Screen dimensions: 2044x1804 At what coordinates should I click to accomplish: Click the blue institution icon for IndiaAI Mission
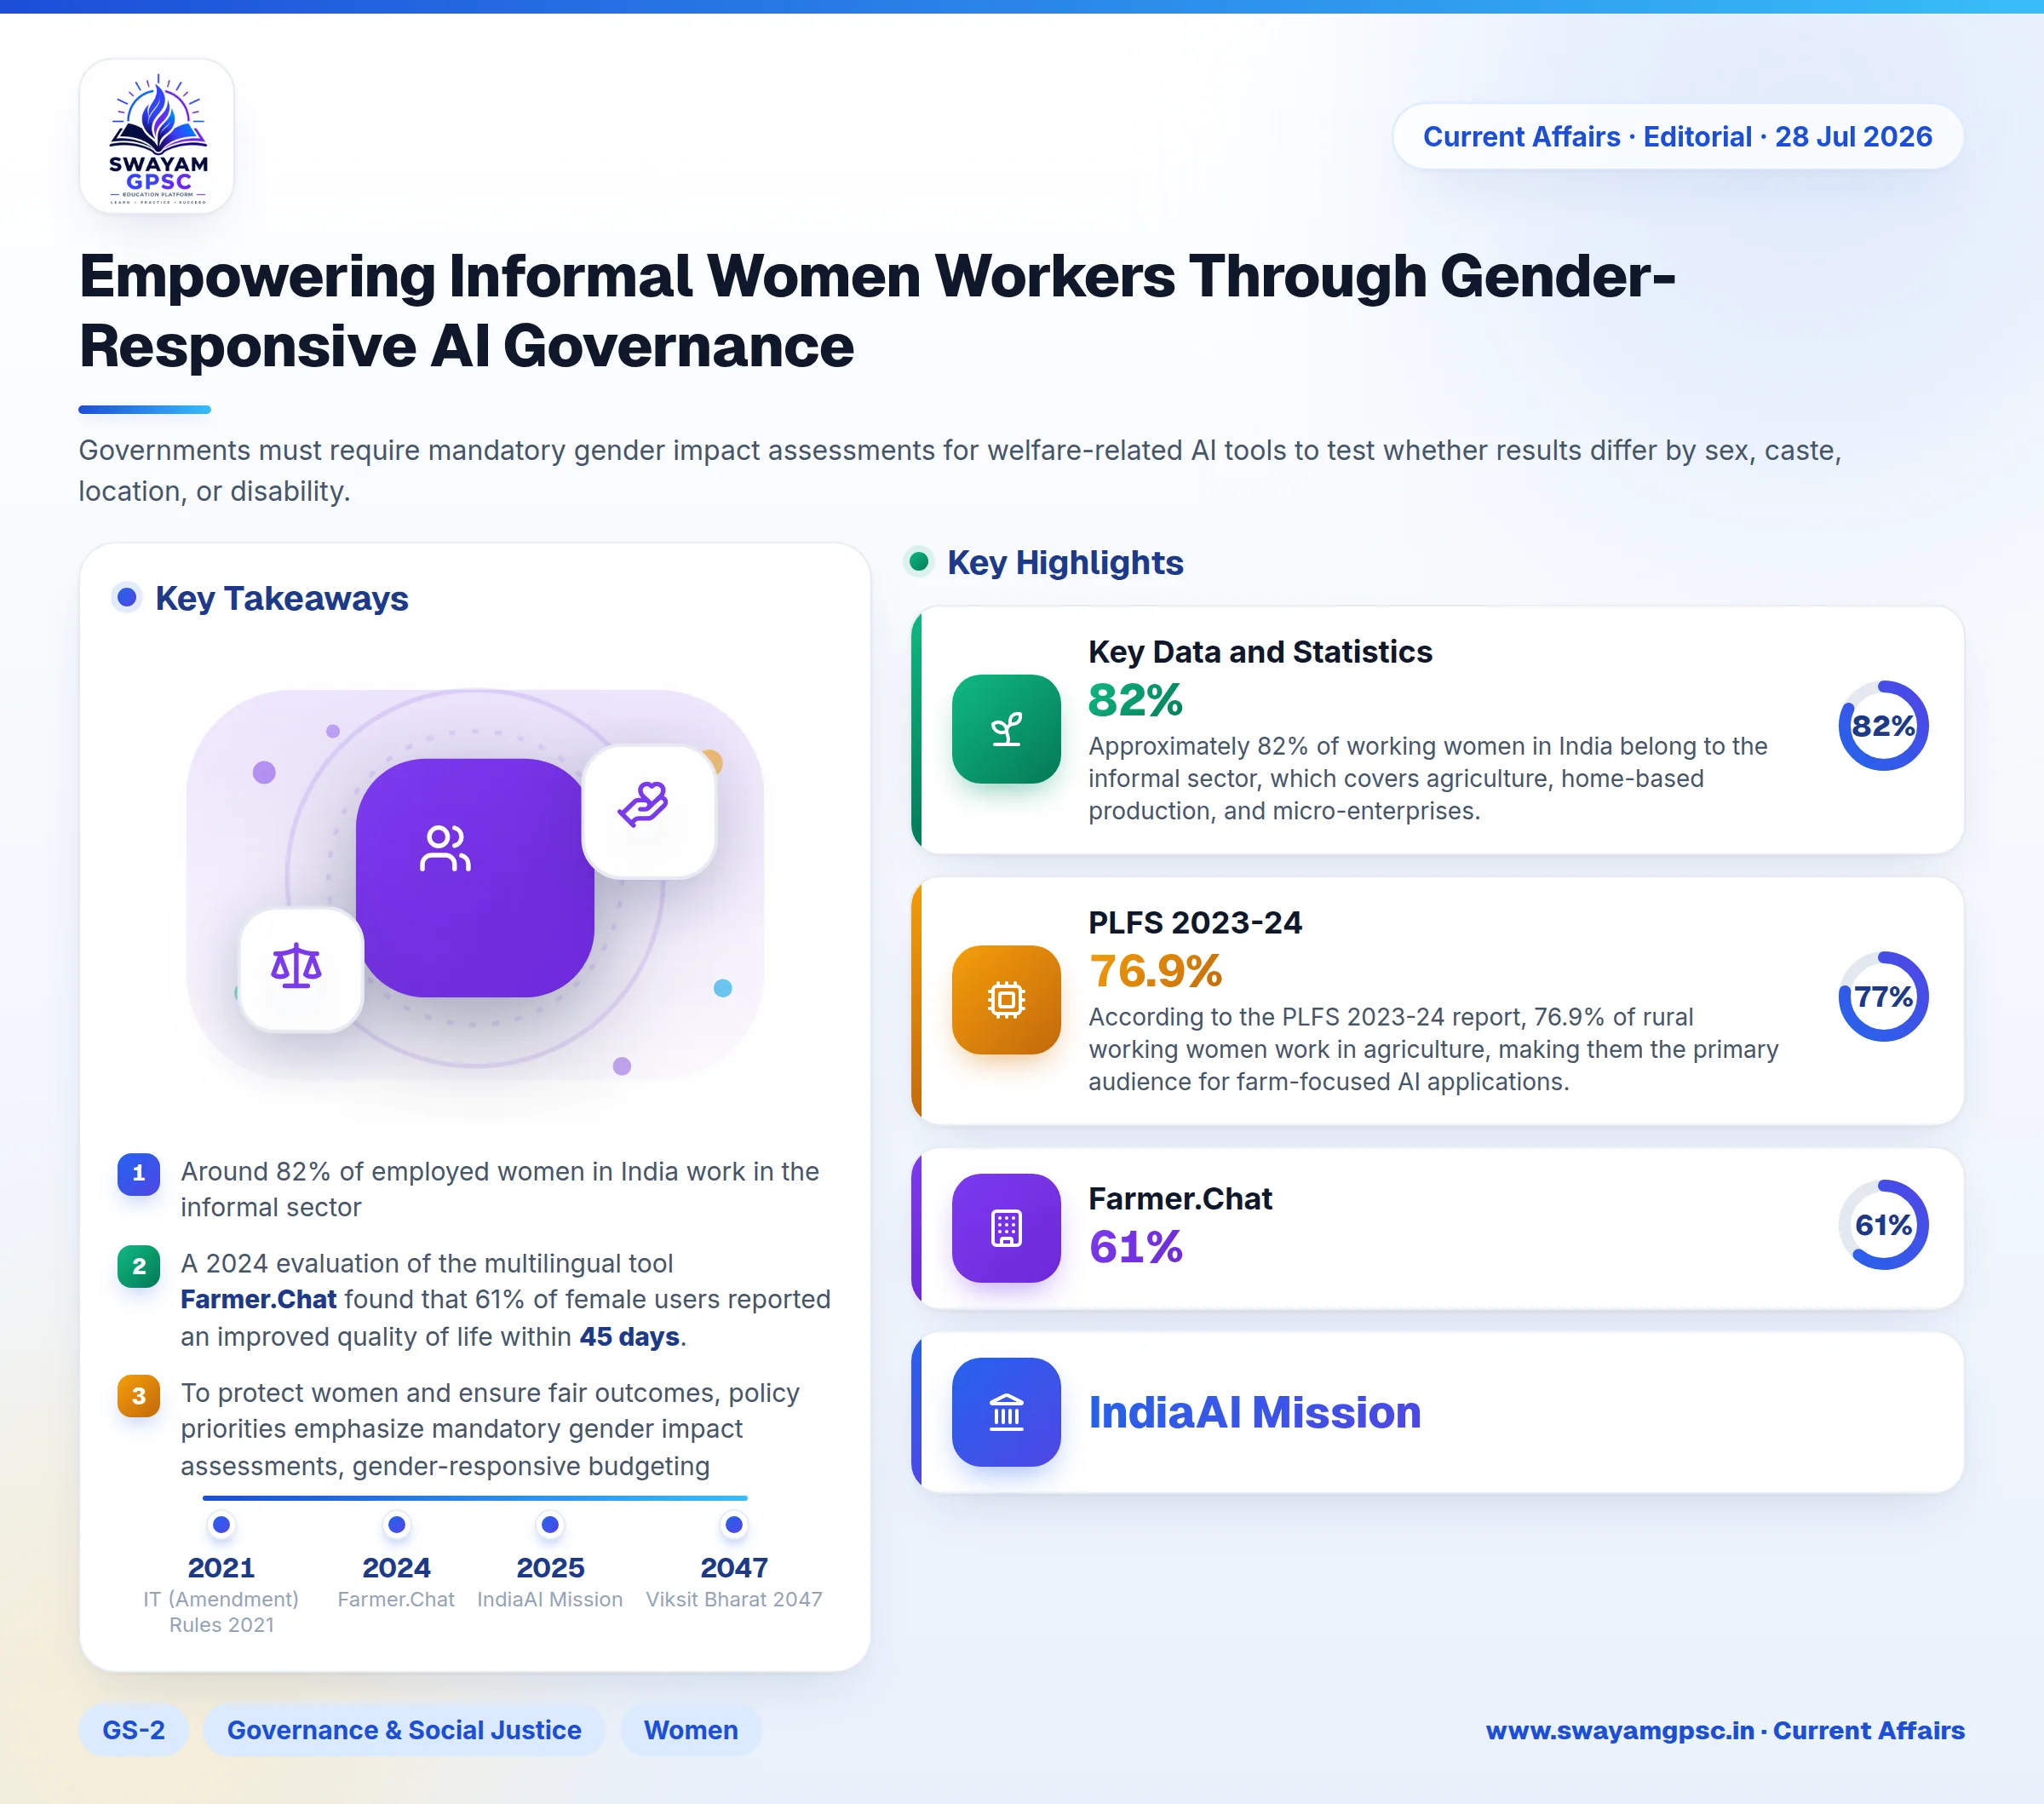click(1006, 1412)
